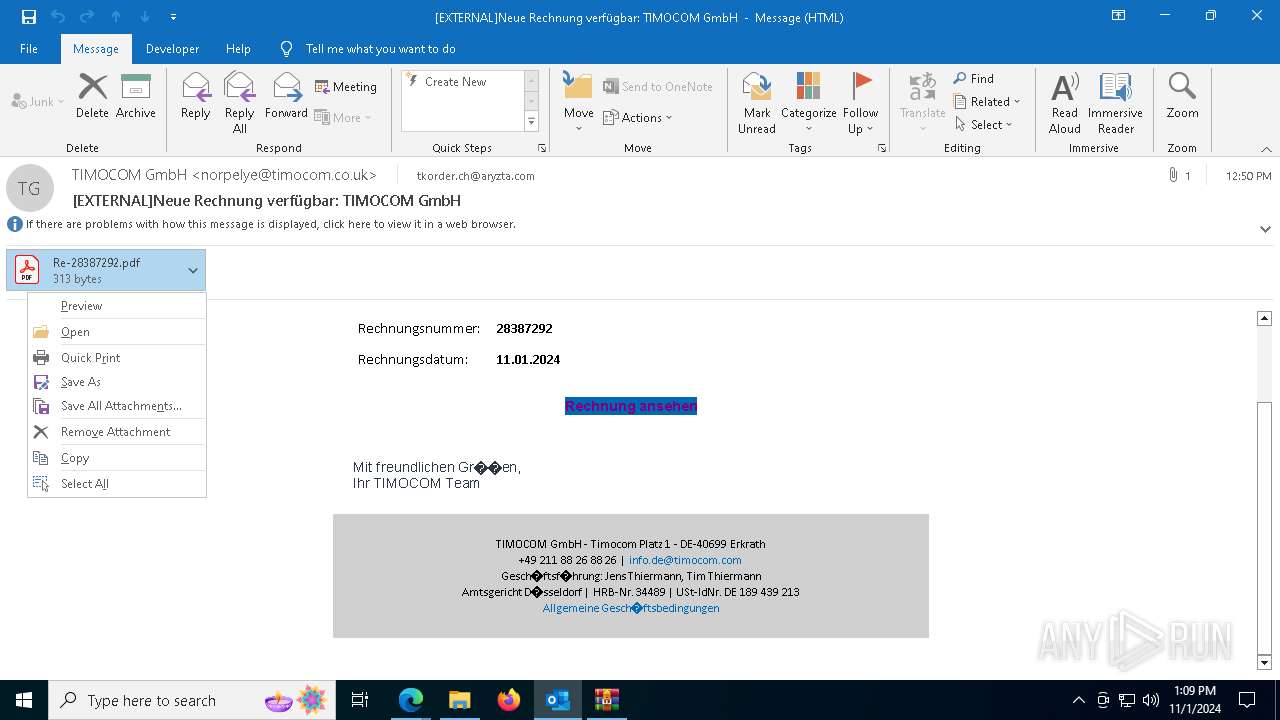
Task: Open the Actions dropdown
Action: click(x=638, y=117)
